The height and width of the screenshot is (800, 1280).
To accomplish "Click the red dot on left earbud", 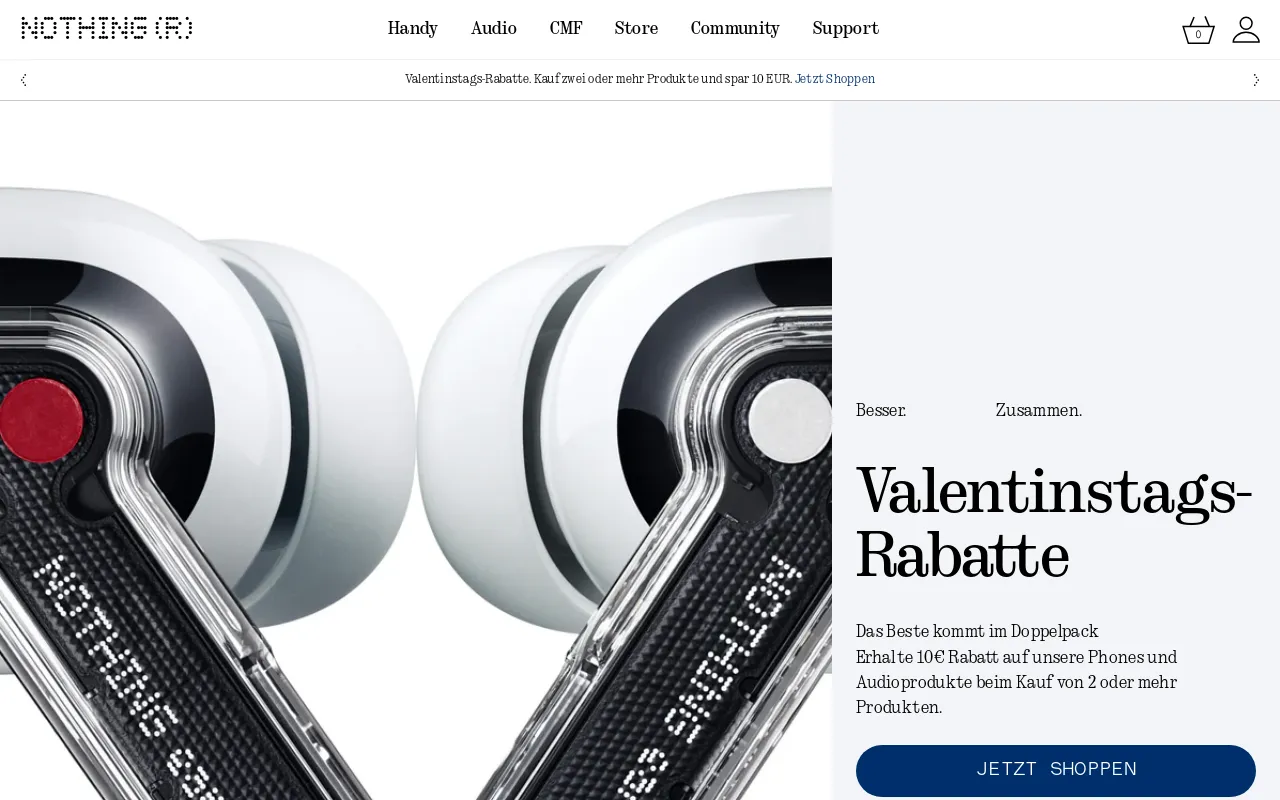I will click(41, 420).
